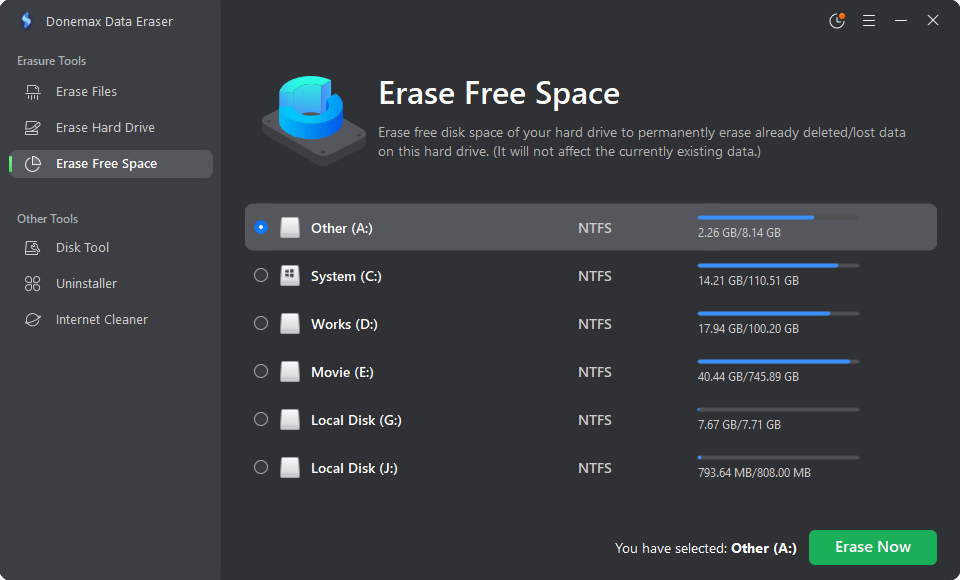The width and height of the screenshot is (960, 580).
Task: Click the '793.64 MB/808.00 MB' size text
Action: pyautogui.click(x=754, y=472)
